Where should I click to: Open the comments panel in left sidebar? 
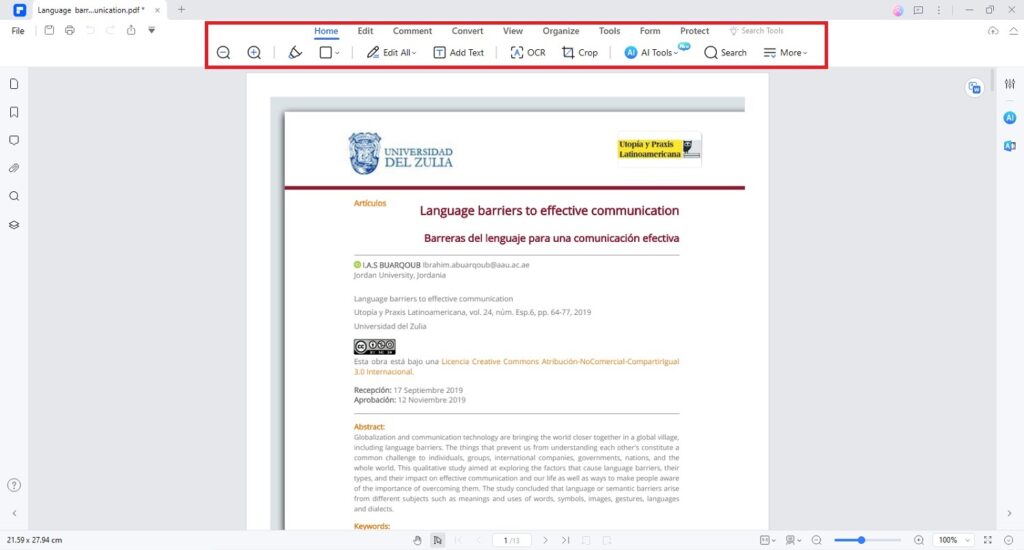[14, 140]
